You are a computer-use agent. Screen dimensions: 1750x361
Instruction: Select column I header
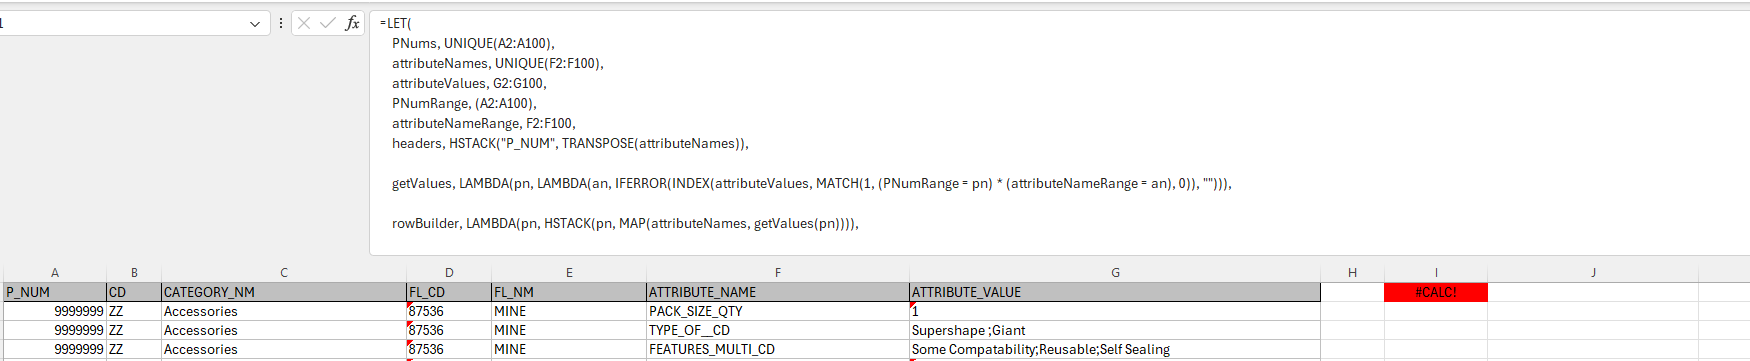pyautogui.click(x=1436, y=272)
